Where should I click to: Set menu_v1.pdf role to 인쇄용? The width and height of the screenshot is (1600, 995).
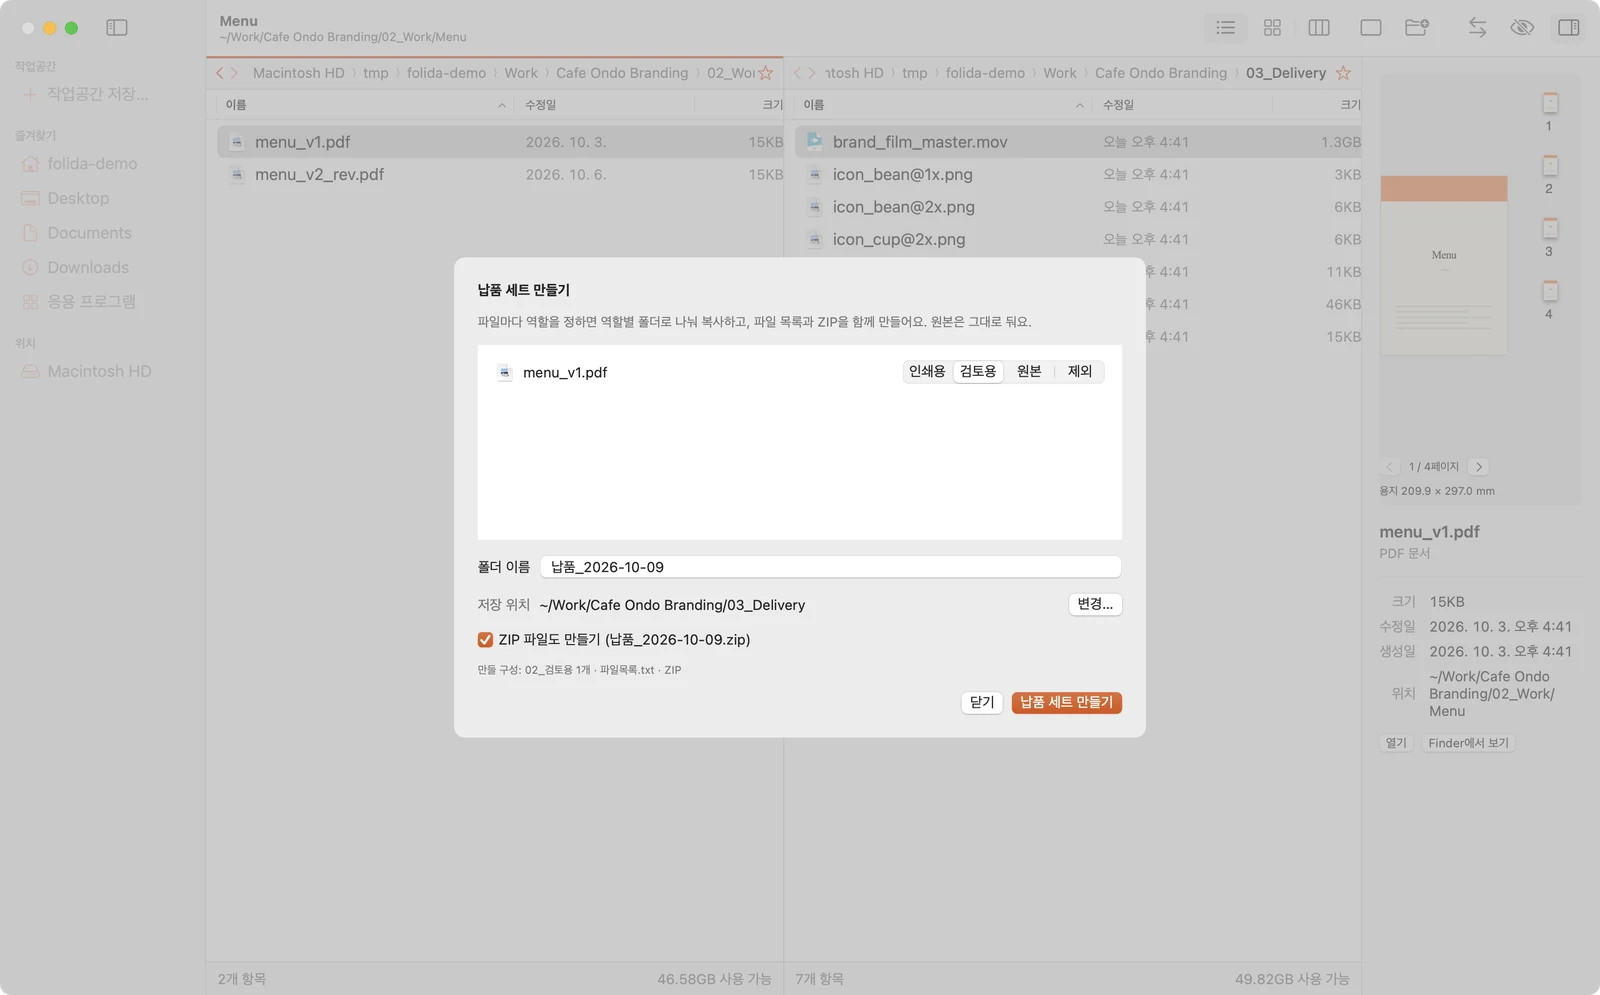[x=927, y=372]
